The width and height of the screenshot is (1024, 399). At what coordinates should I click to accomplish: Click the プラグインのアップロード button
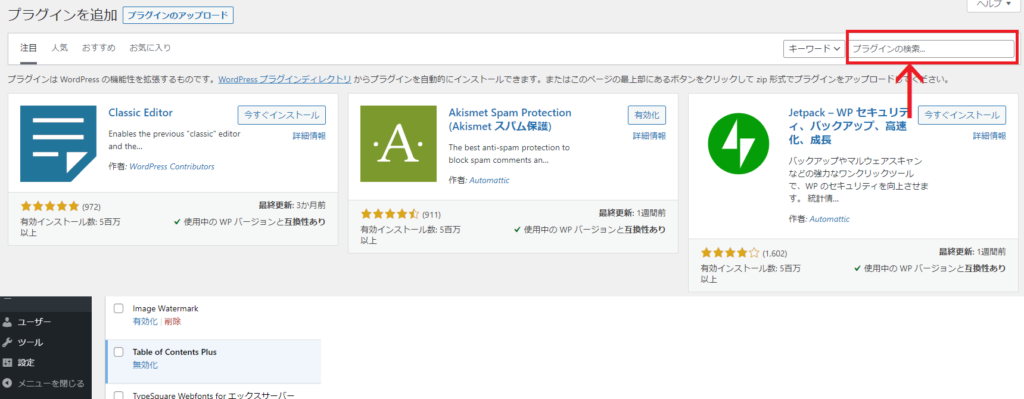pos(178,14)
